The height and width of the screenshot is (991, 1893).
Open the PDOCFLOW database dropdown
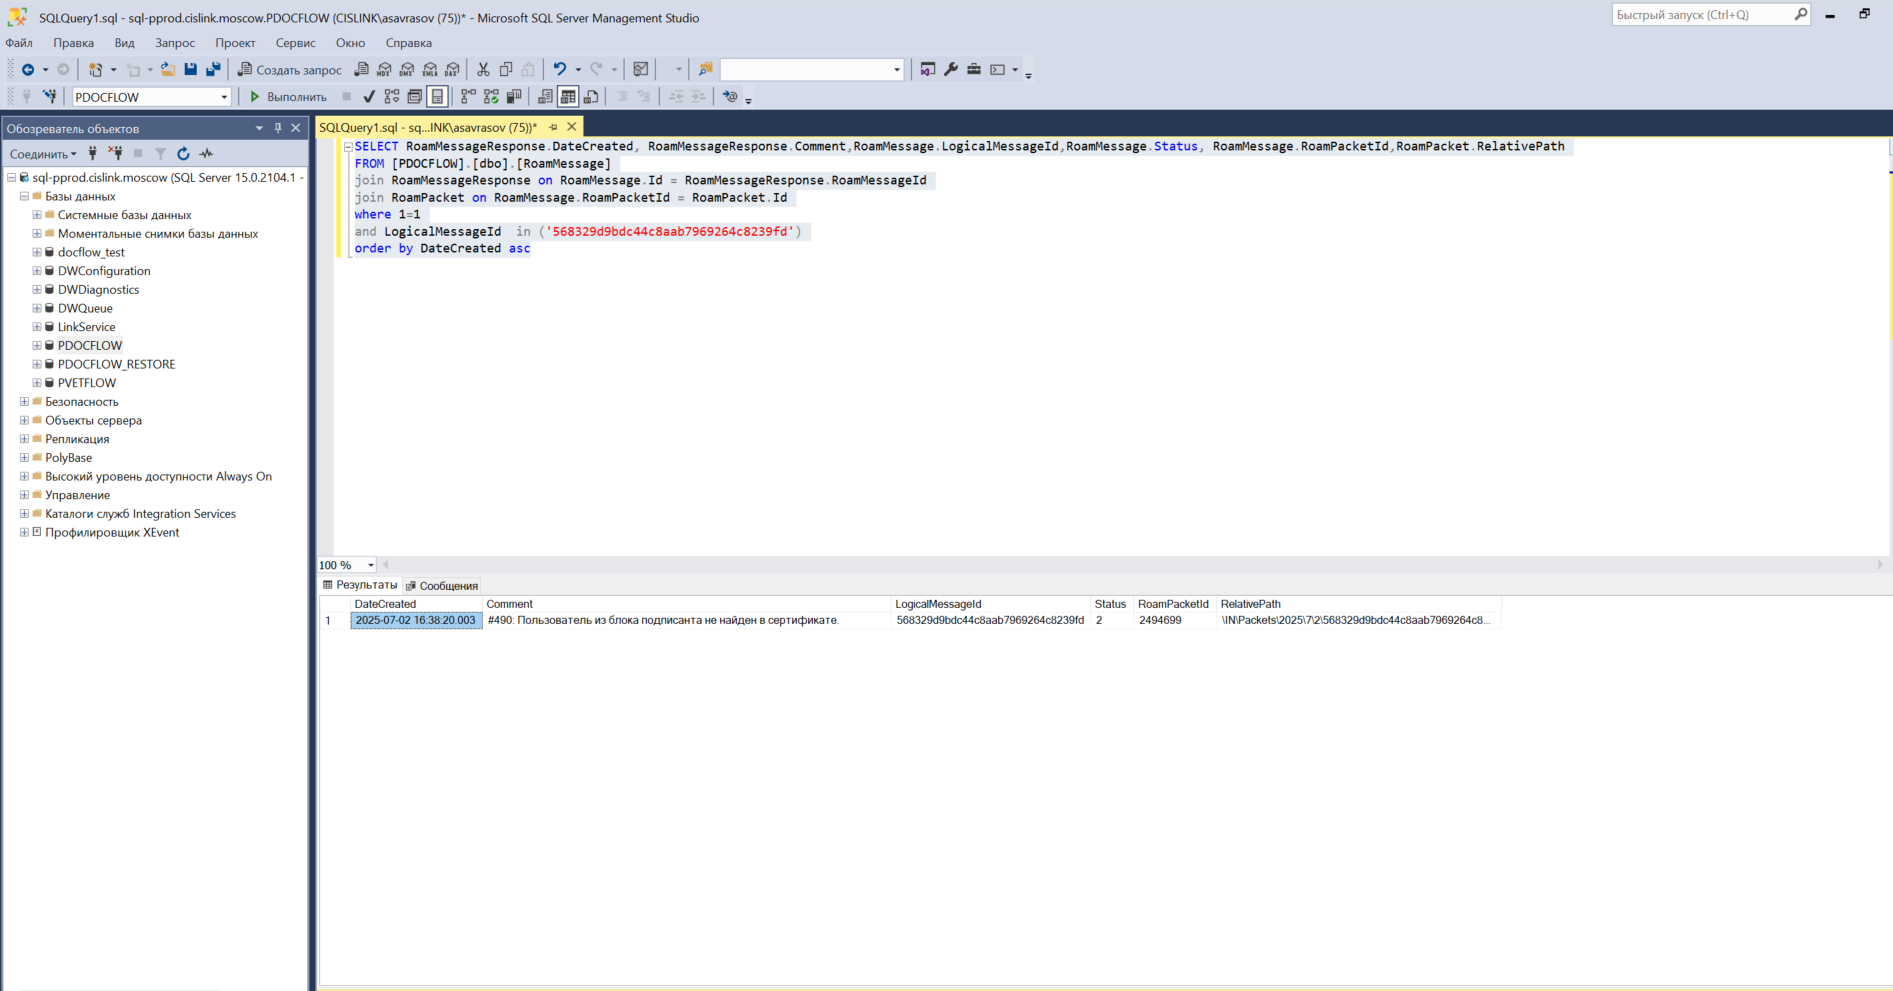[224, 97]
